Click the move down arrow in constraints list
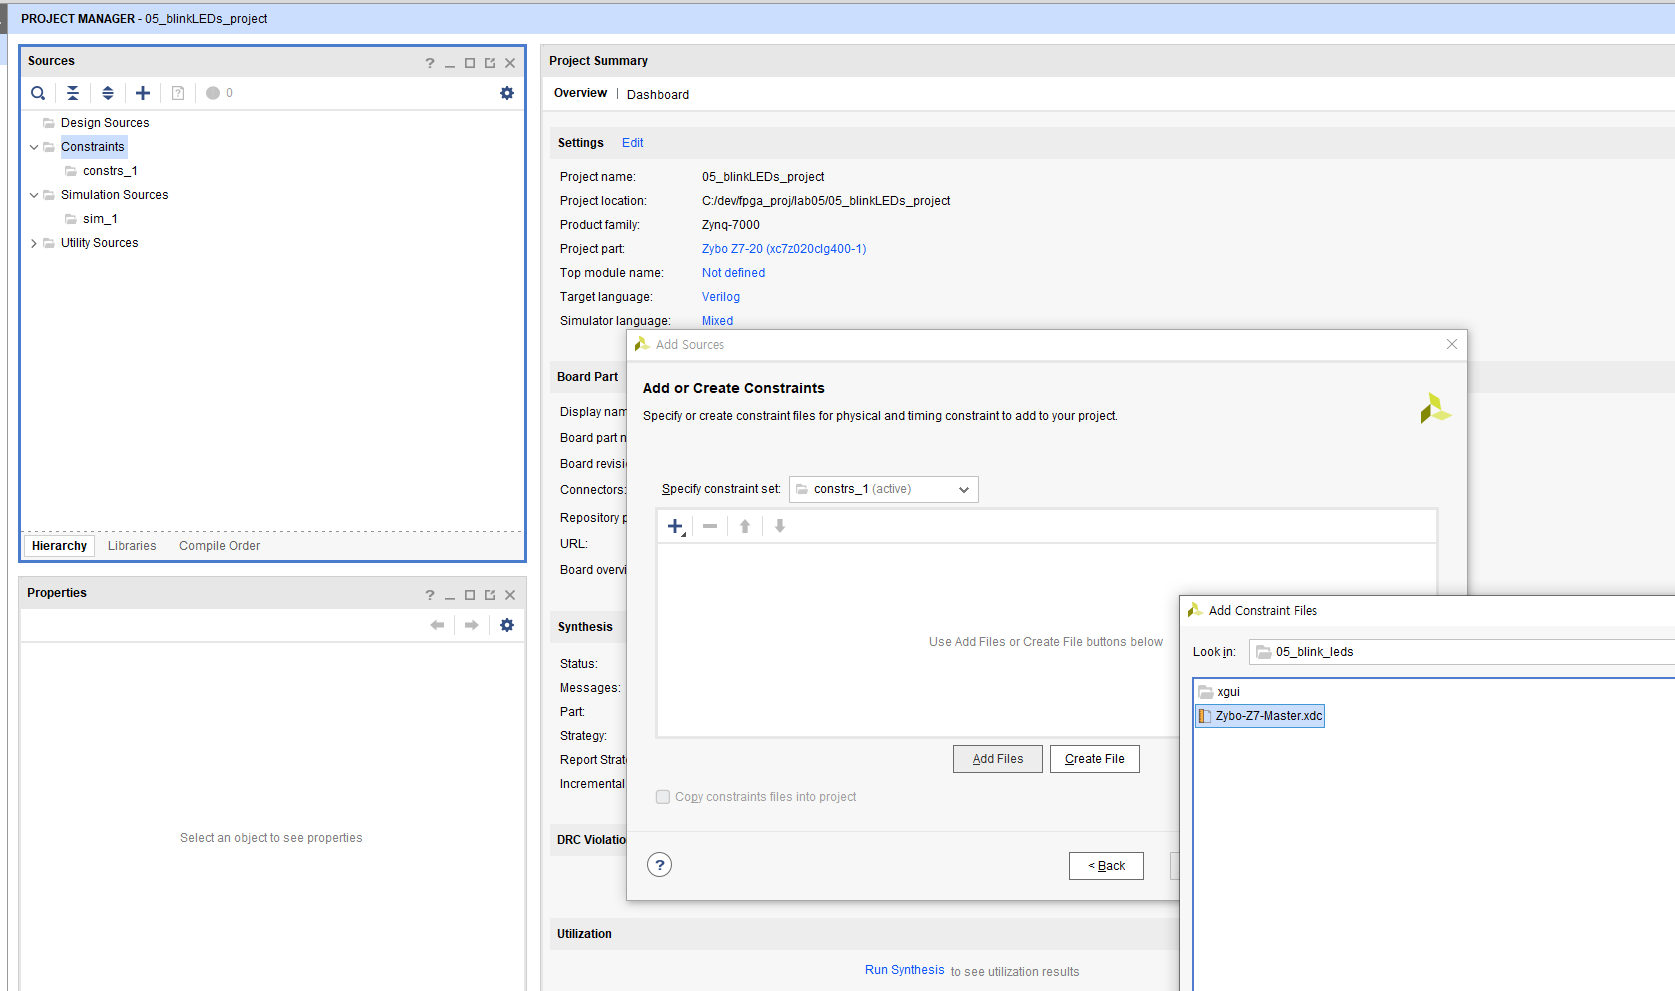The image size is (1675, 991). tap(780, 526)
